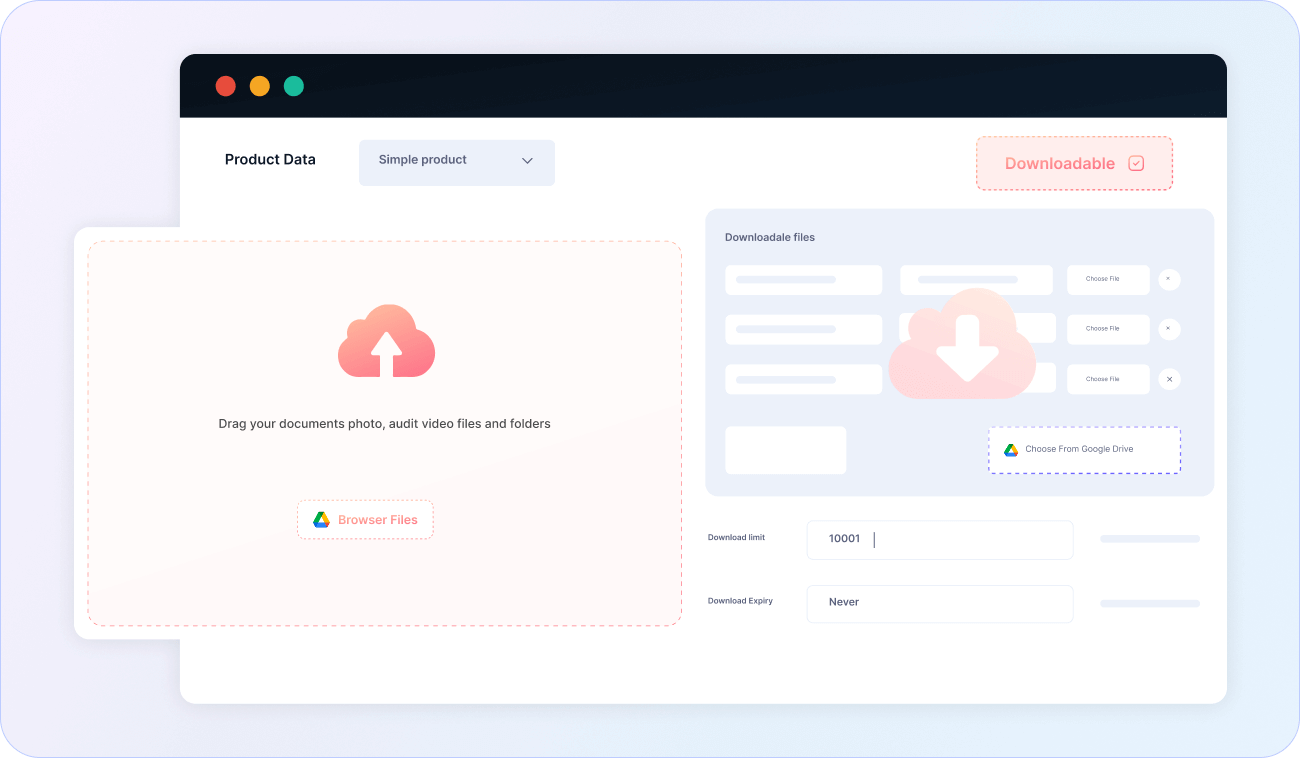Remove the first downloadable file row
The height and width of the screenshot is (758, 1300).
(1169, 279)
